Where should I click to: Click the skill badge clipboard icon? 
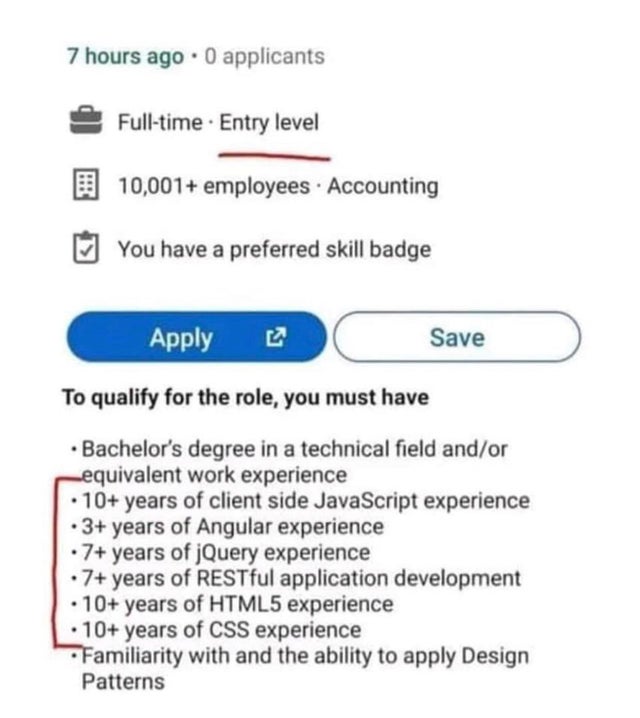point(86,248)
